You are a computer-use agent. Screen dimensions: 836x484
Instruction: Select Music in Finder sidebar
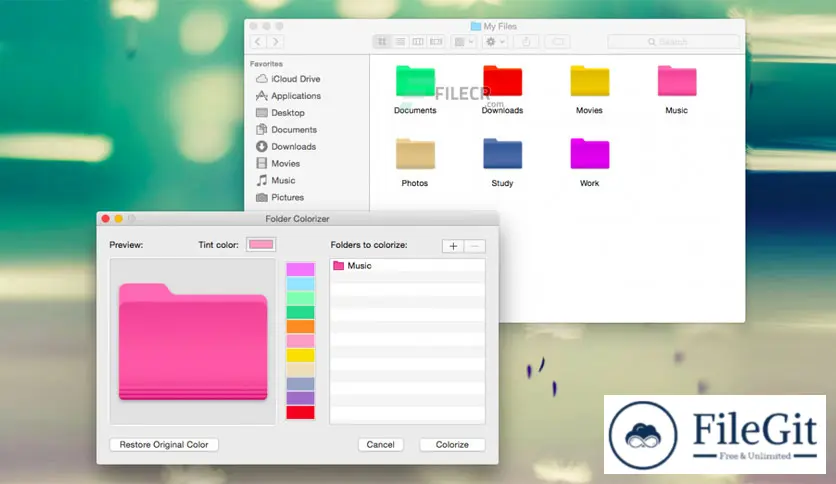click(x=276, y=180)
